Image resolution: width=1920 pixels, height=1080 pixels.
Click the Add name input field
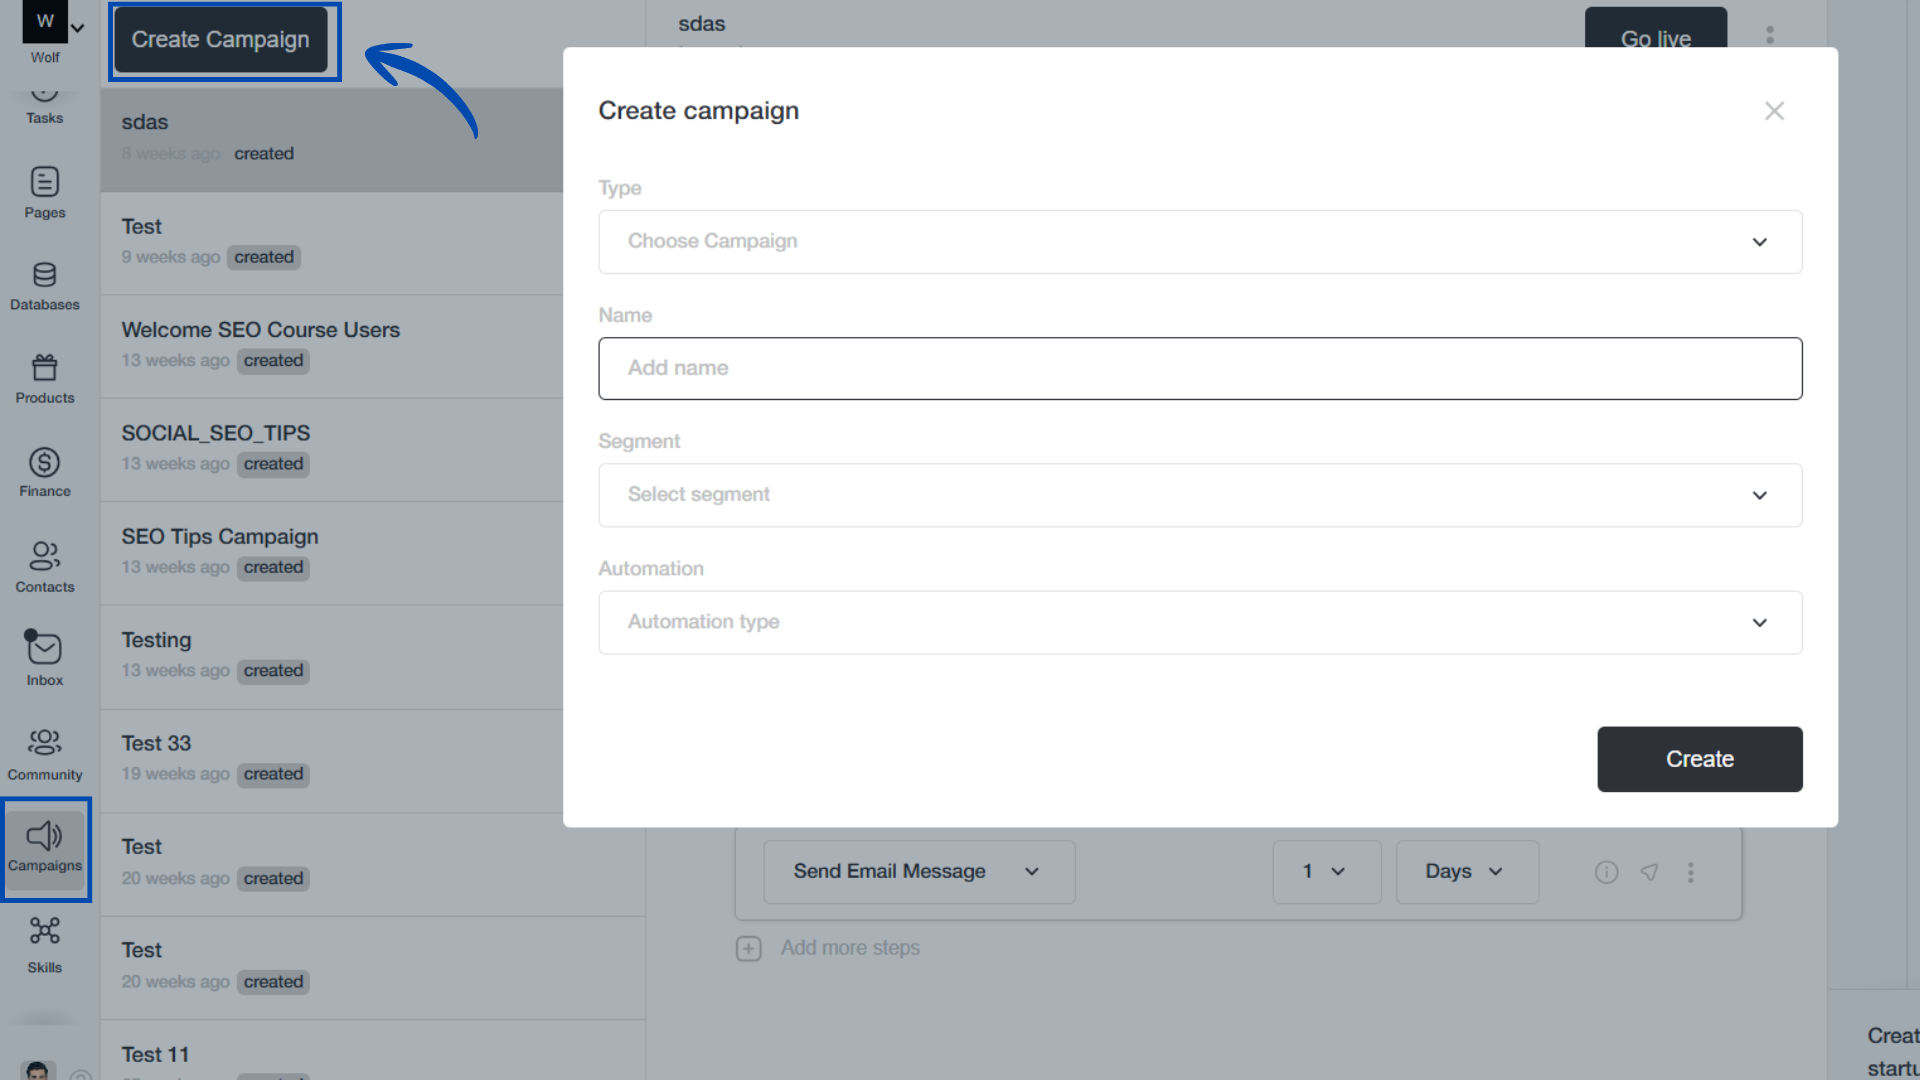pos(1199,368)
